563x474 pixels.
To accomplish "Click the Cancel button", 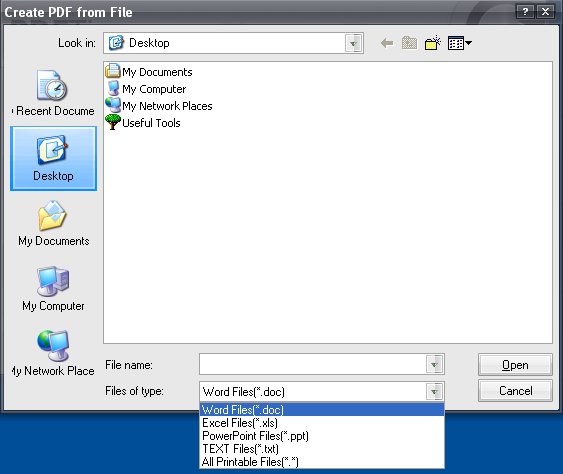I will (515, 391).
